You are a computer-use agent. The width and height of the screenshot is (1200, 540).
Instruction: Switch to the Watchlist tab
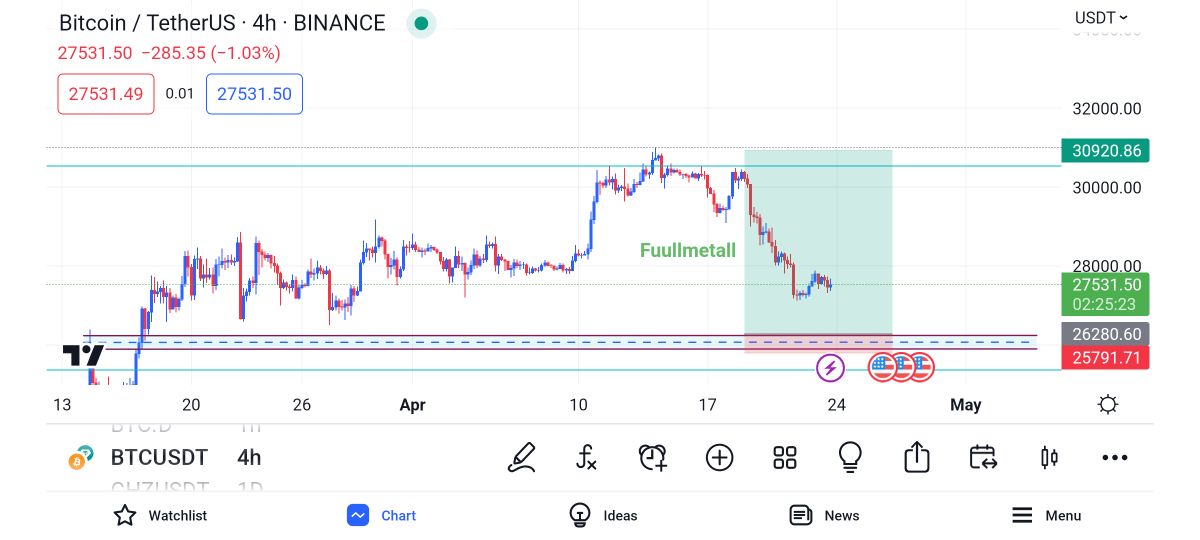(x=160, y=515)
